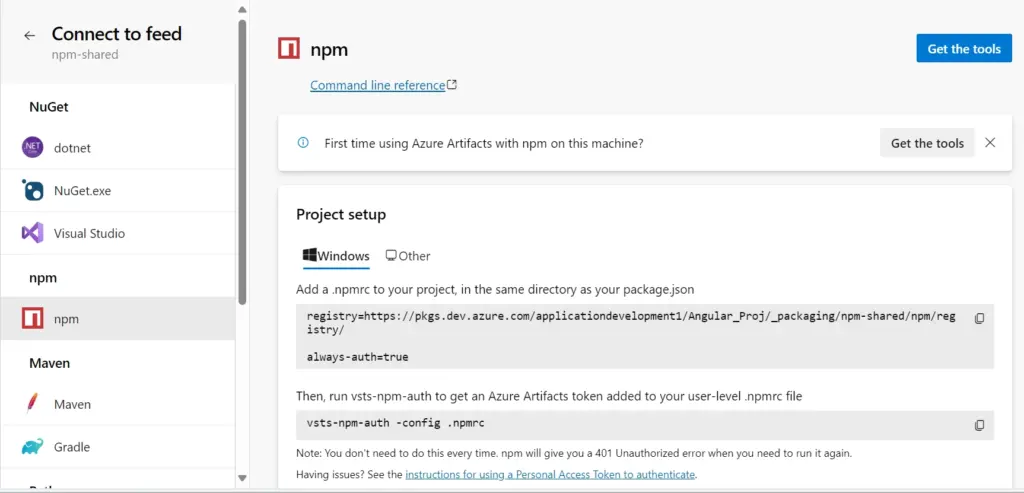Viewport: 1024px width, 493px height.
Task: Choose the NuGet.exe icon in sidebar
Action: [x=33, y=191]
